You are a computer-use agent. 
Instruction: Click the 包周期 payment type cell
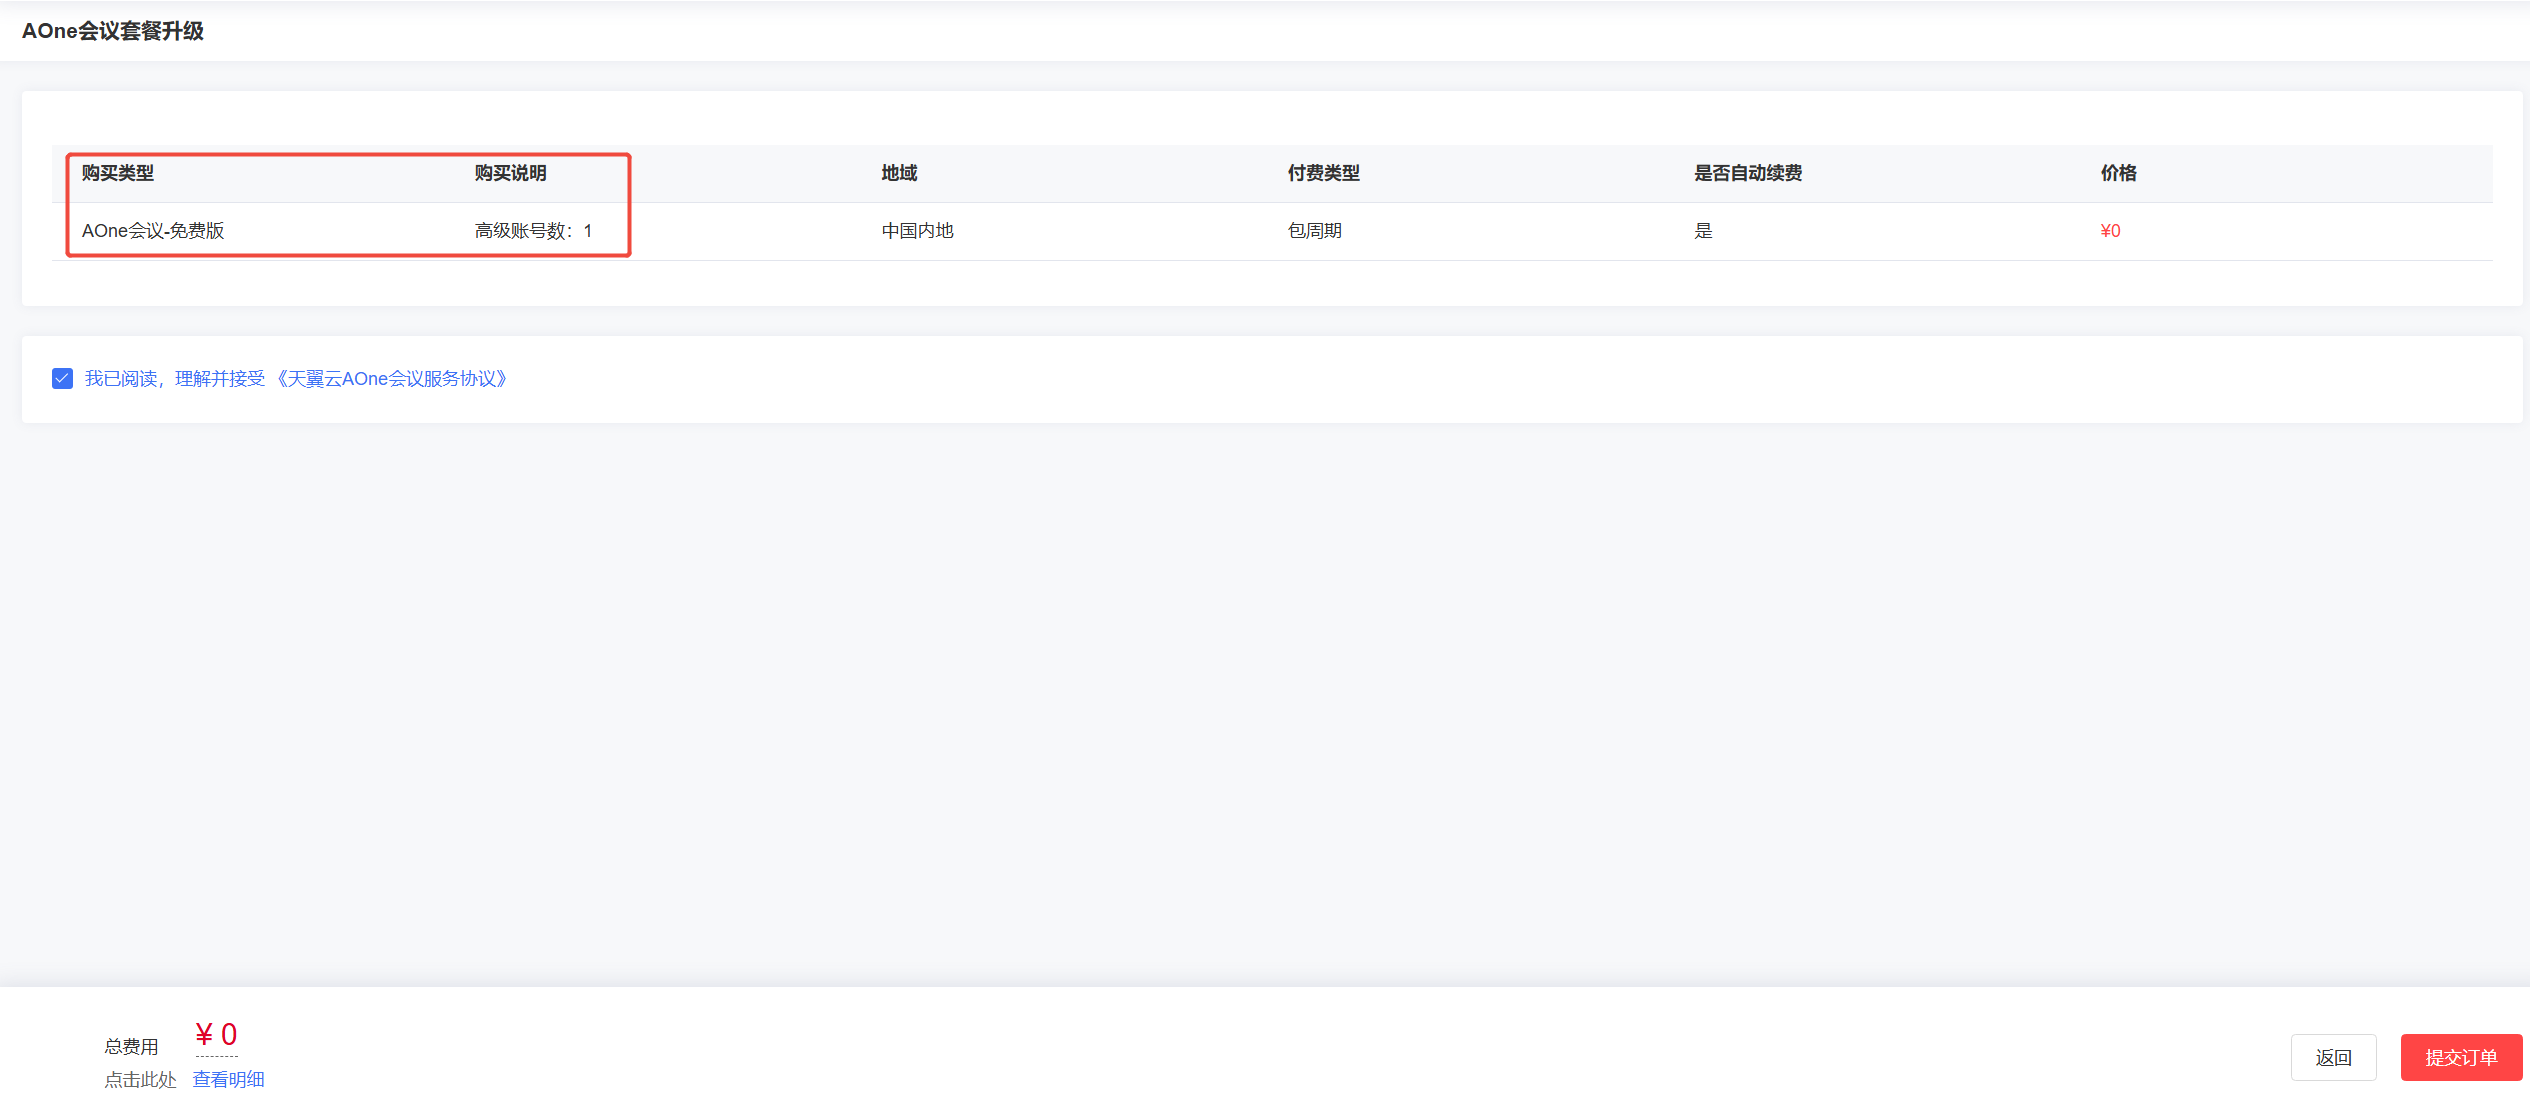[1314, 231]
